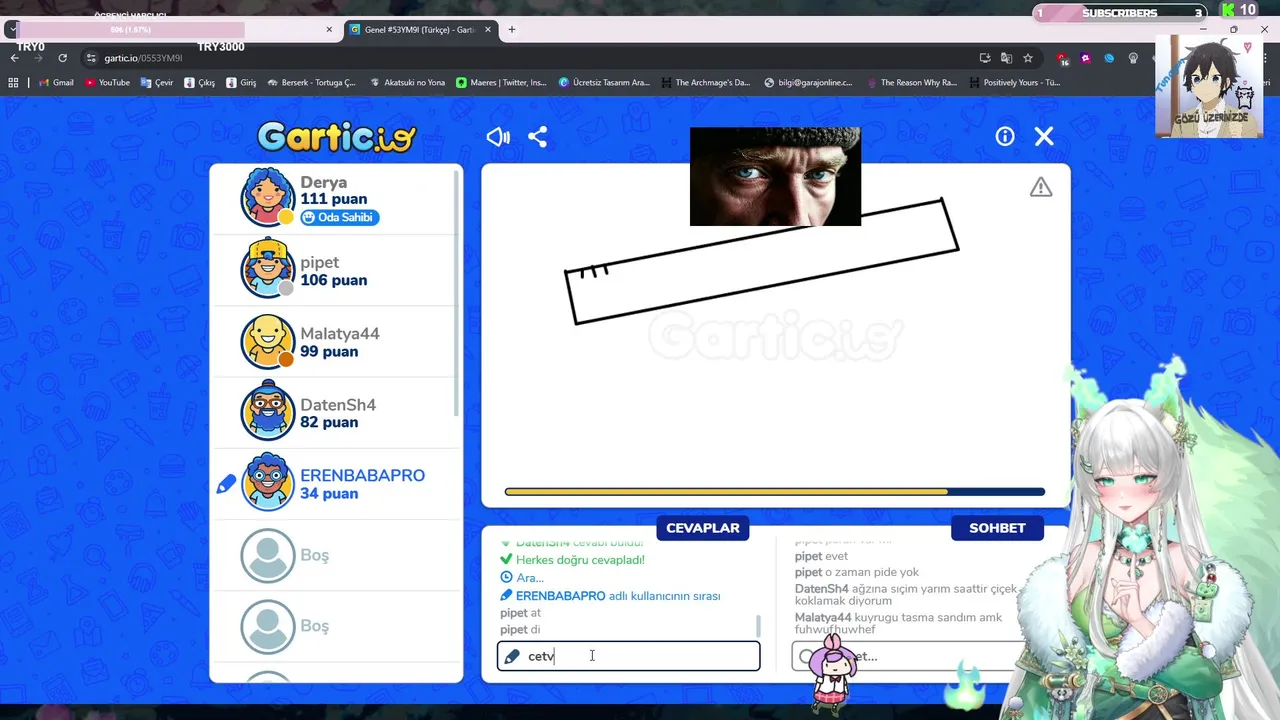Click ERENBABAPRO's player avatar
1280x720 pixels.
tap(267, 483)
